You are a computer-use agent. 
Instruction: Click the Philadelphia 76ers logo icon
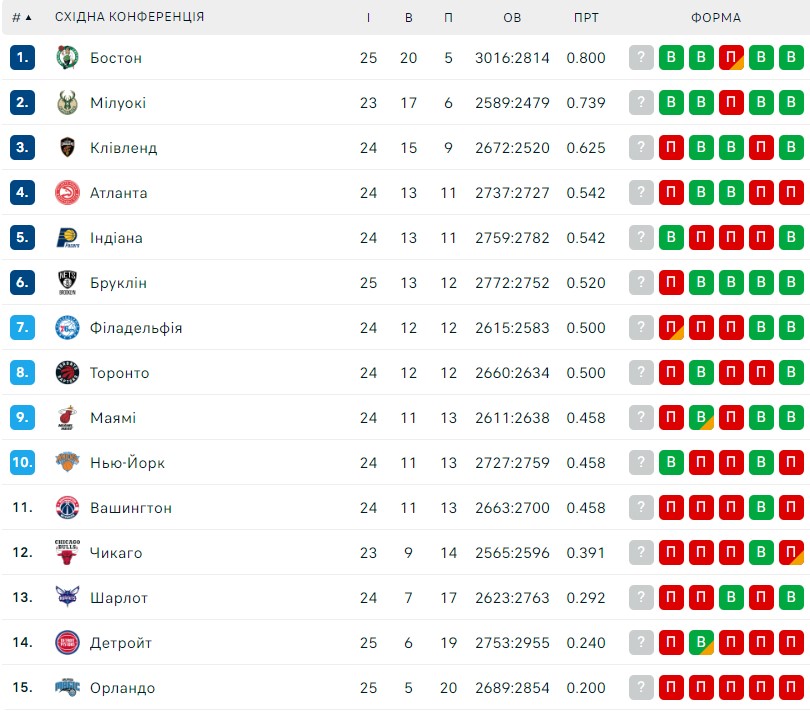point(67,327)
